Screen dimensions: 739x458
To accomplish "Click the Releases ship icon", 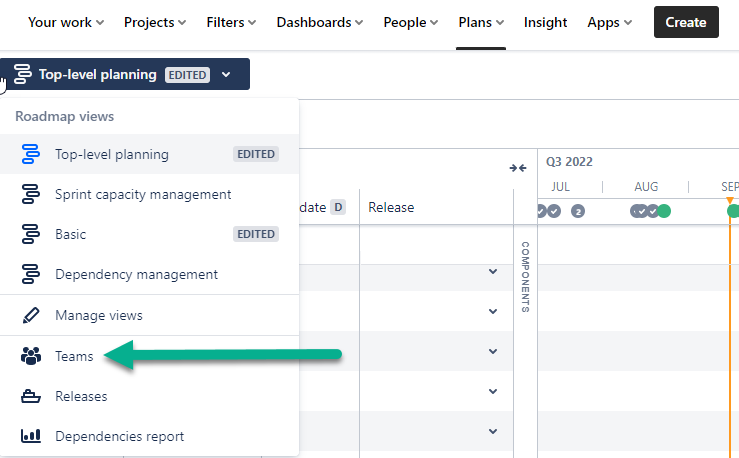I will coord(30,396).
